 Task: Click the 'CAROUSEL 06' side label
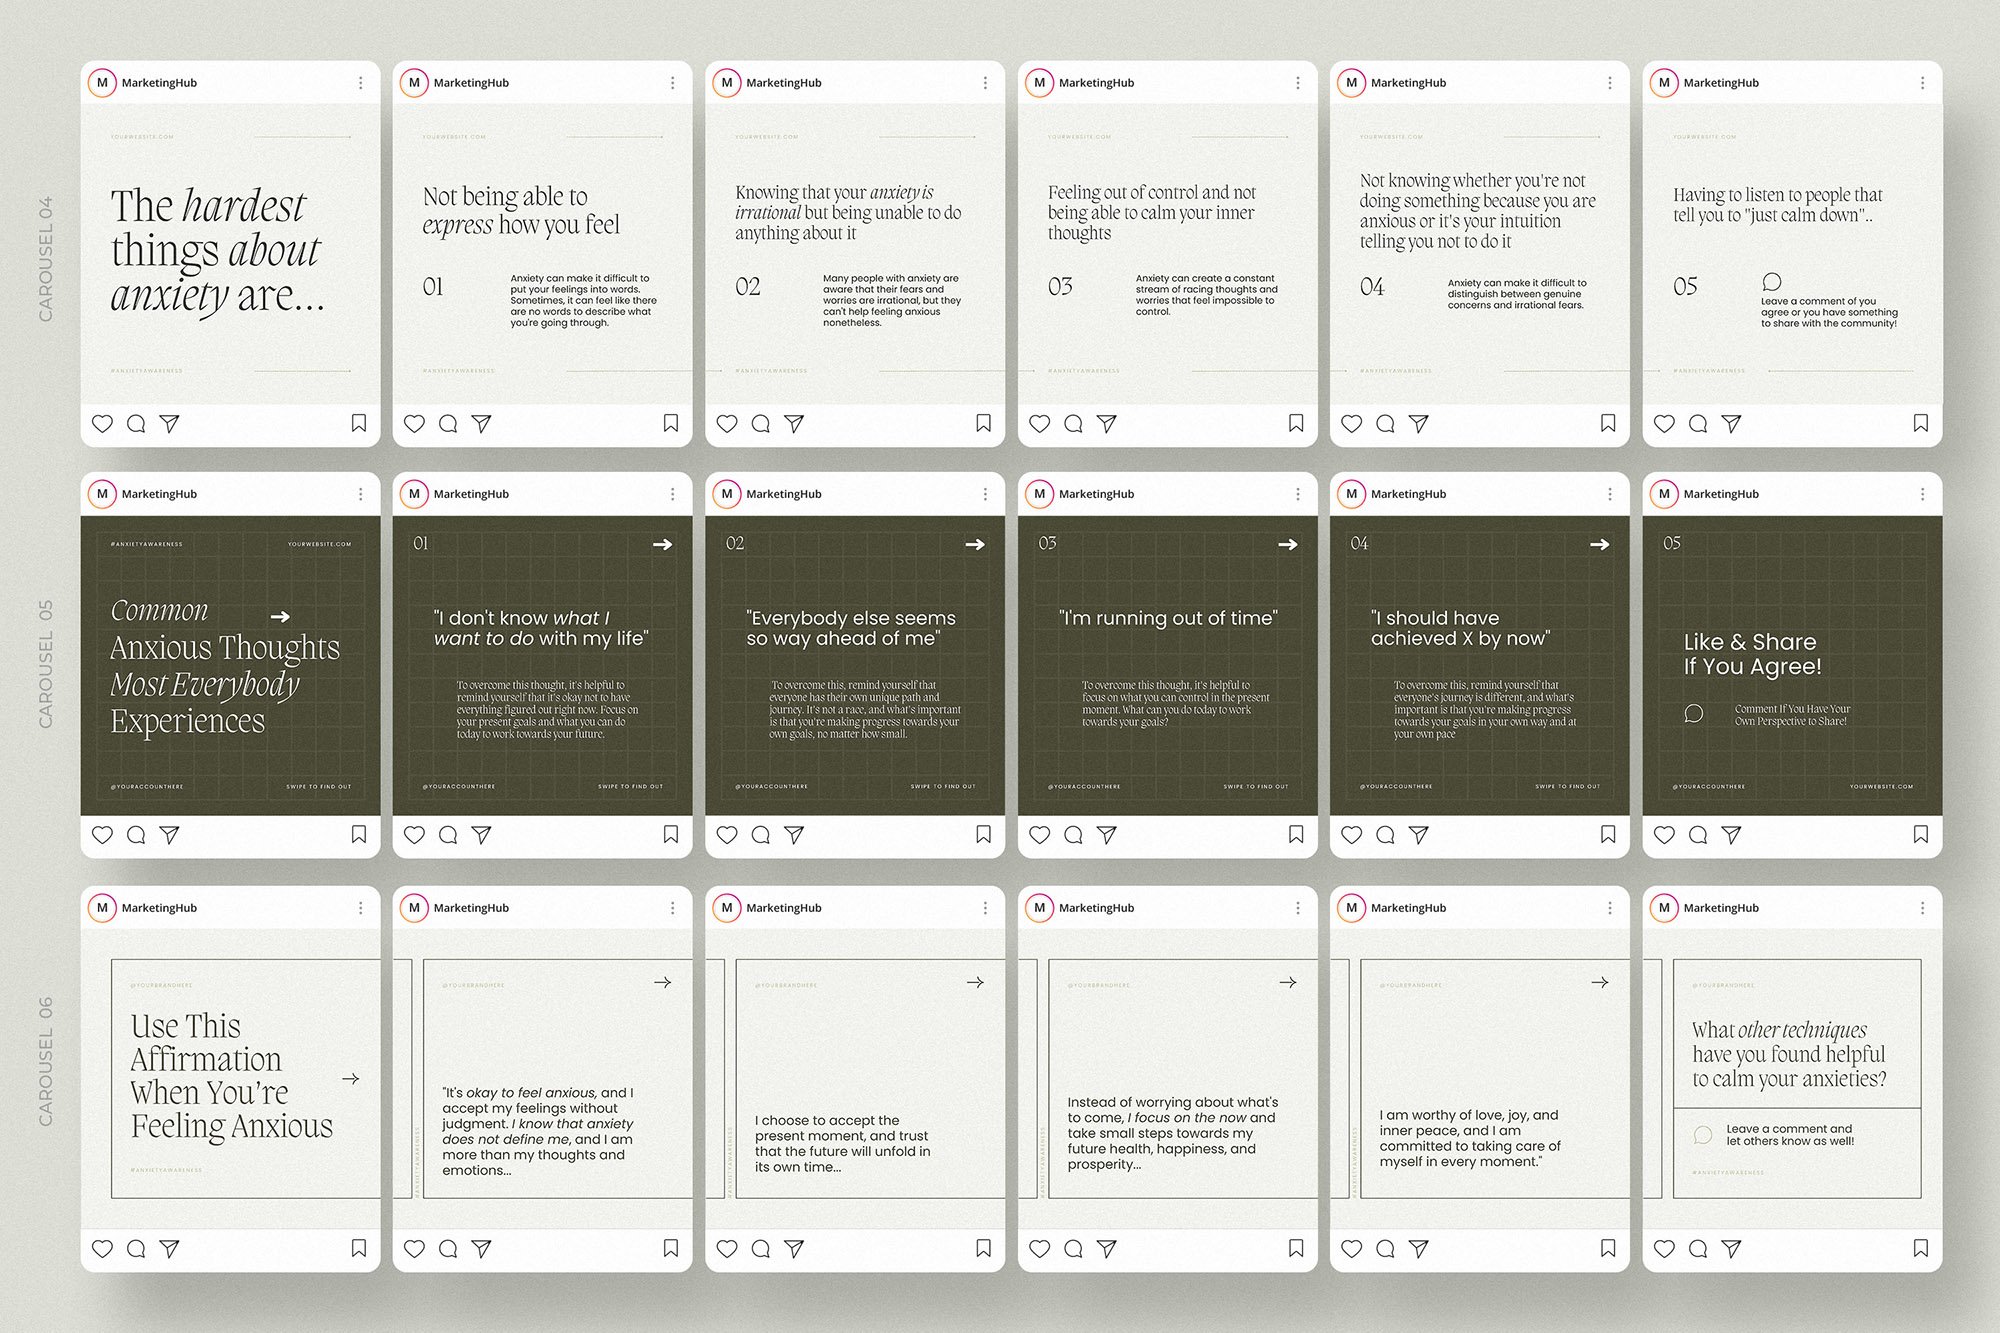click(x=45, y=1062)
